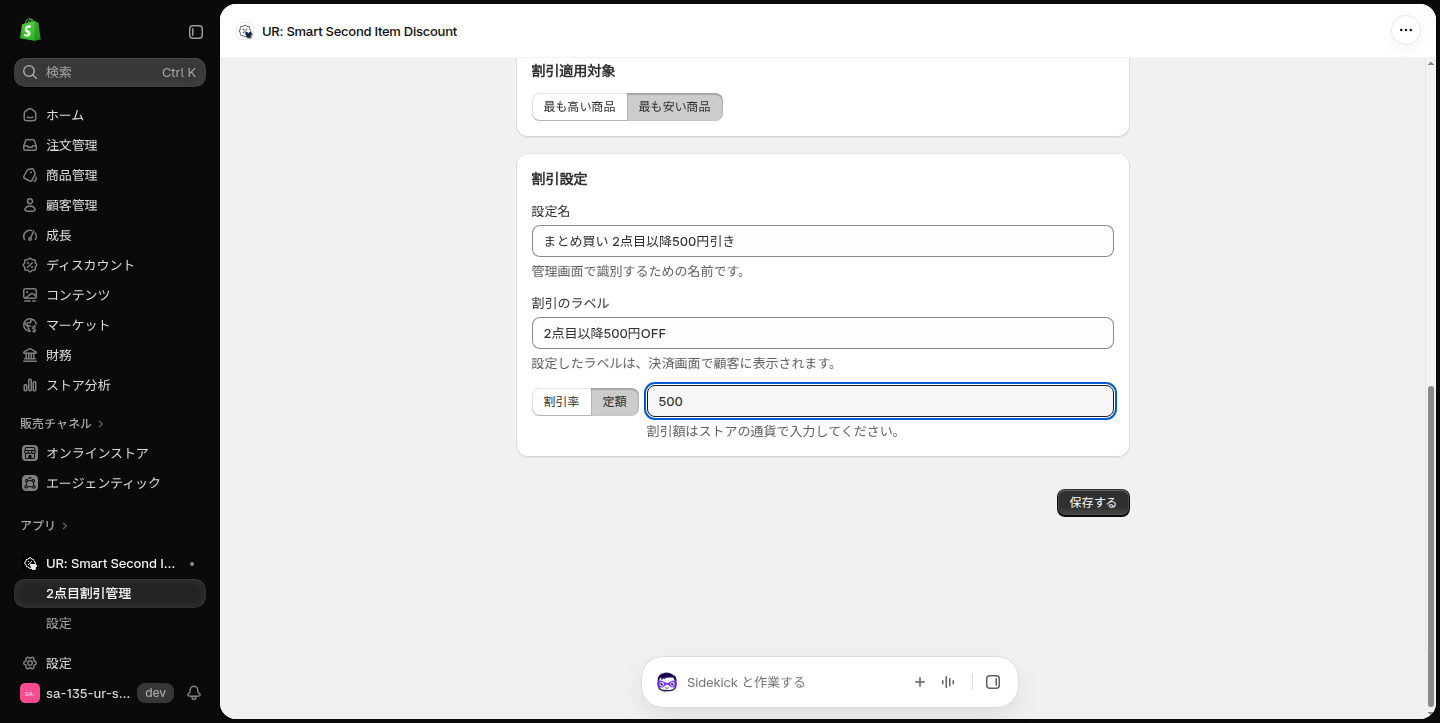Click the 割引のラベル input field
1440x723 pixels.
coord(823,333)
